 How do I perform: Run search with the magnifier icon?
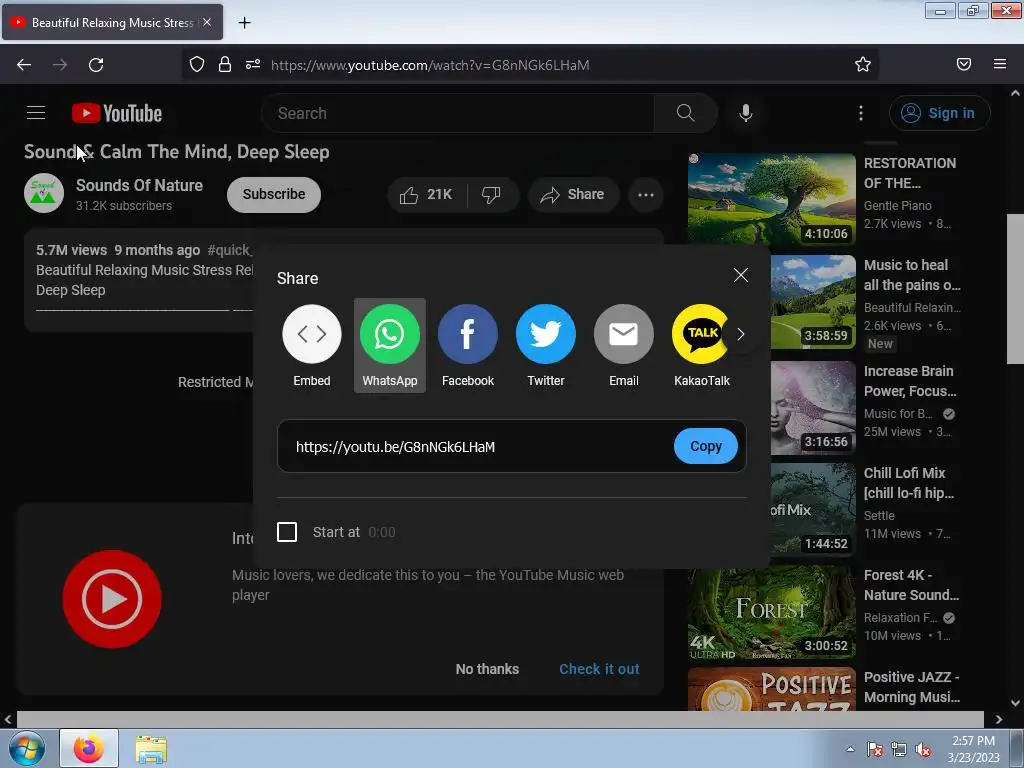[686, 113]
